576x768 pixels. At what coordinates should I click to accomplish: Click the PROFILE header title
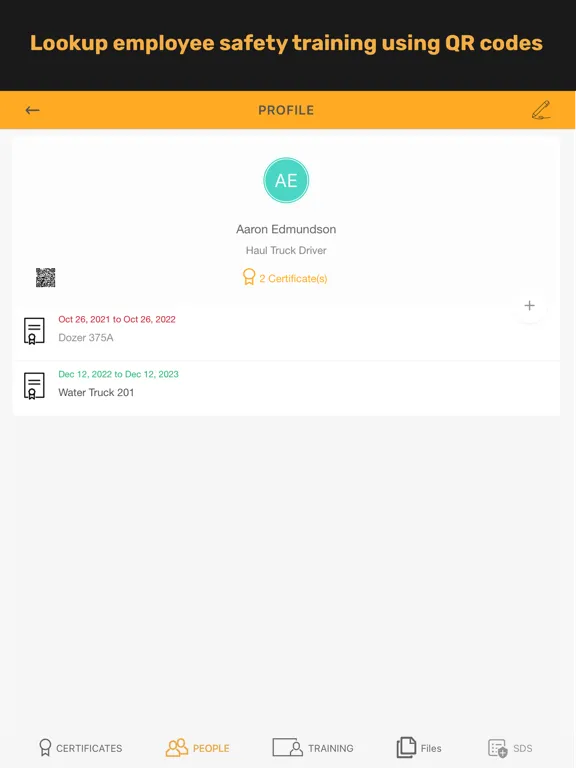(x=286, y=110)
